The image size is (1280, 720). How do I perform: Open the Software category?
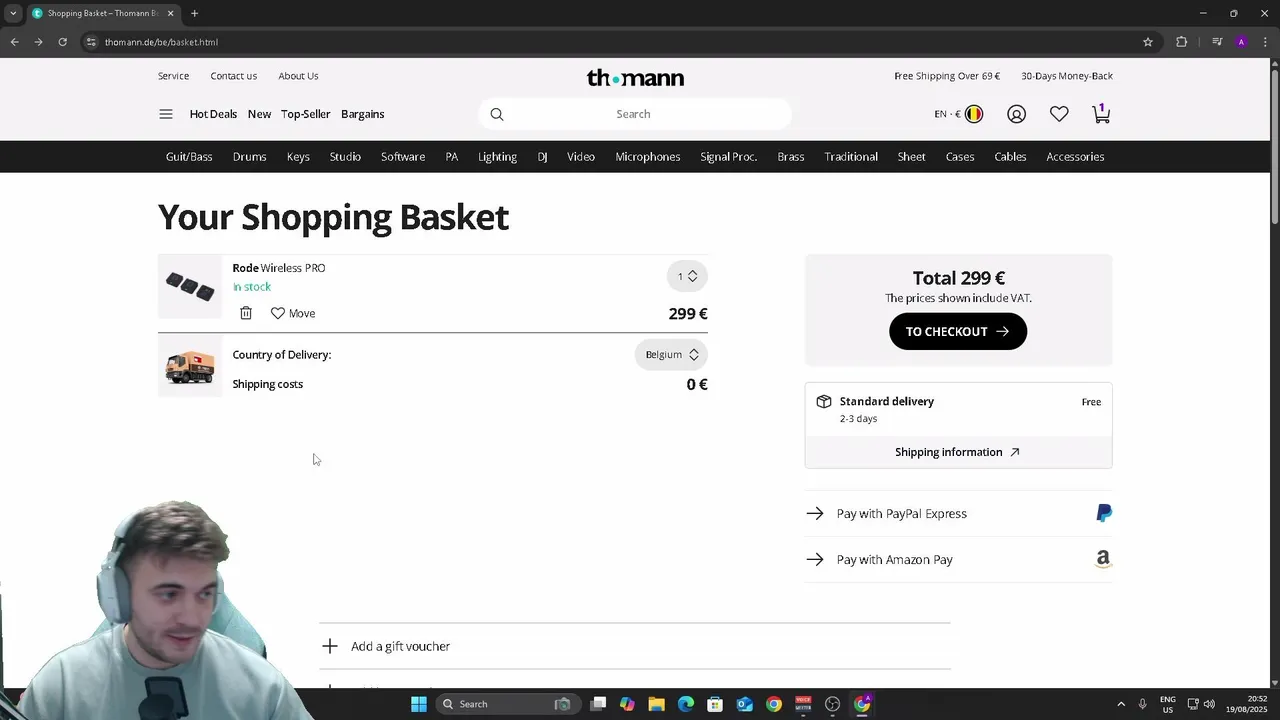[x=403, y=157]
